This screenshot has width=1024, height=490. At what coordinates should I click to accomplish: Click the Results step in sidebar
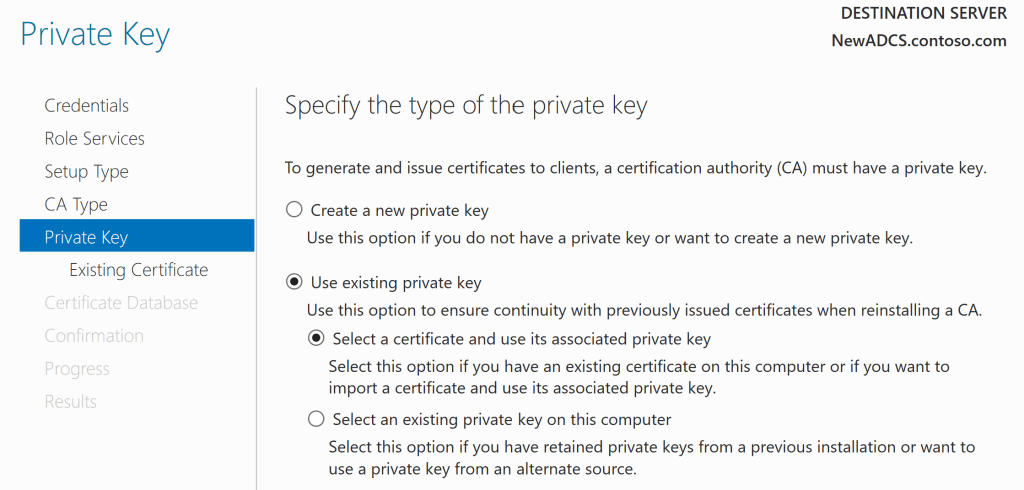pos(70,402)
